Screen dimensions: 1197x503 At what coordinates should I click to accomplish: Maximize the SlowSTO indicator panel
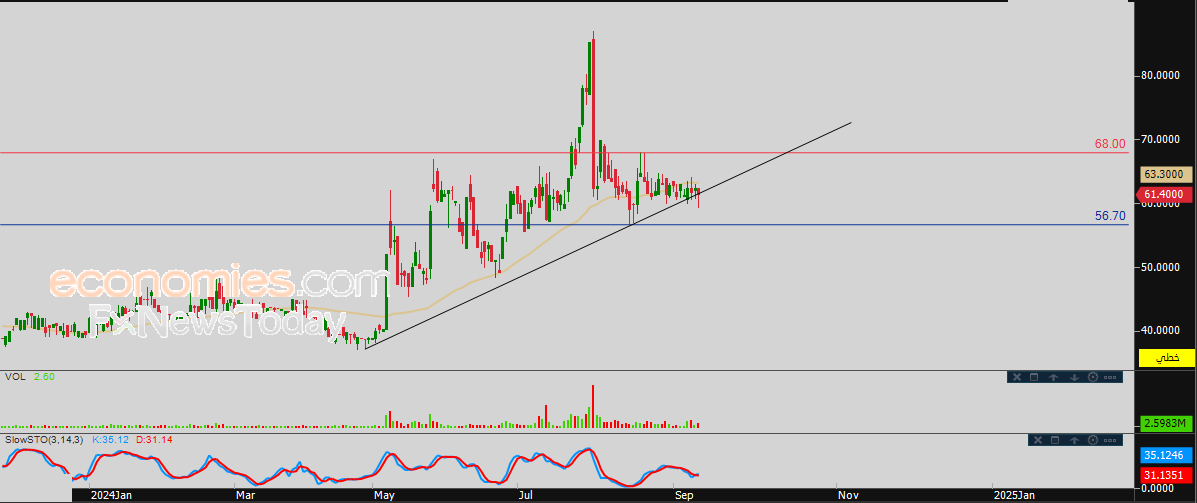click(x=1055, y=440)
